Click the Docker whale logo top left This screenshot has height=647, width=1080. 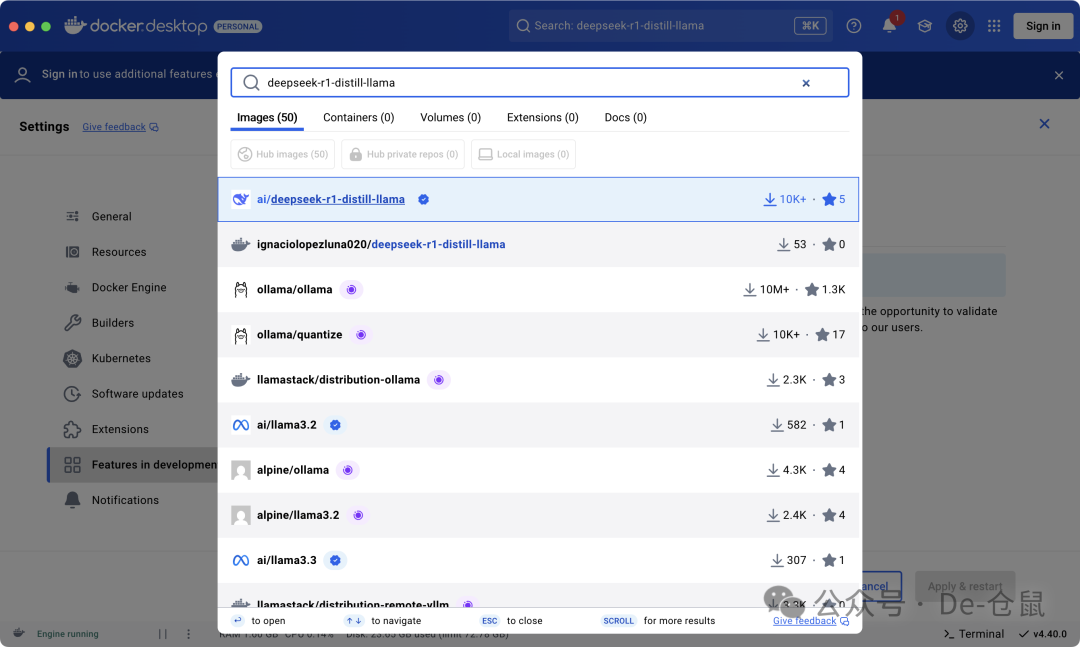(77, 25)
